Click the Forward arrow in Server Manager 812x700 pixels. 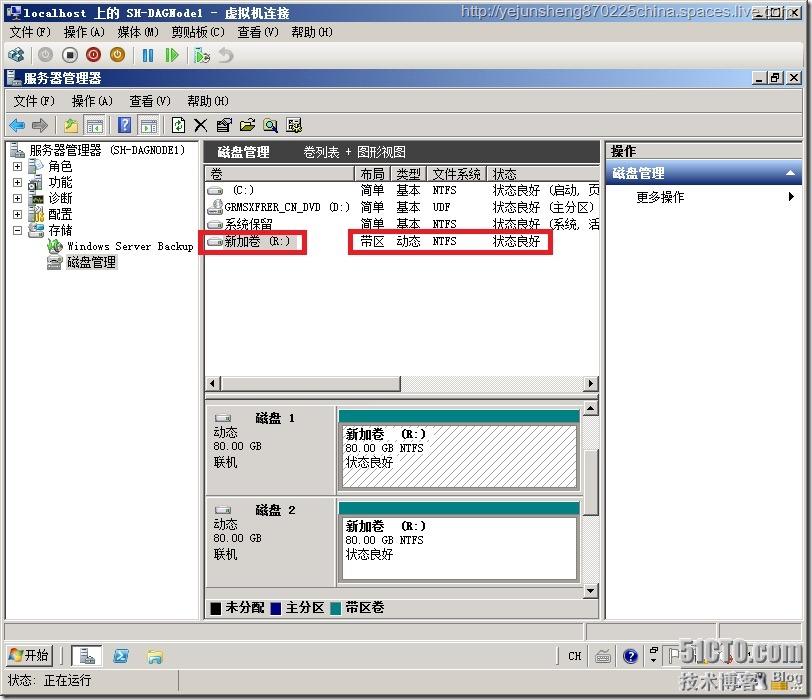pos(39,125)
